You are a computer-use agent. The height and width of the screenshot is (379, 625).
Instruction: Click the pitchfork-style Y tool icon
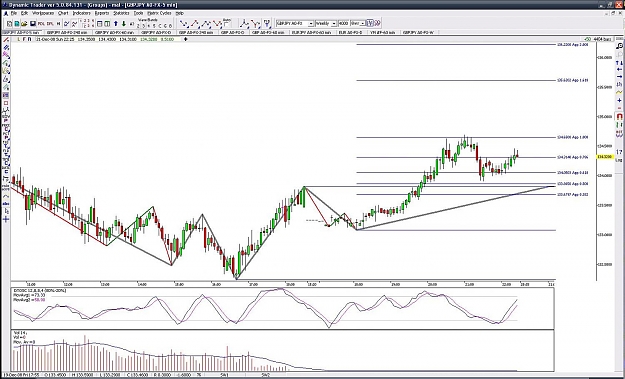coord(256,24)
